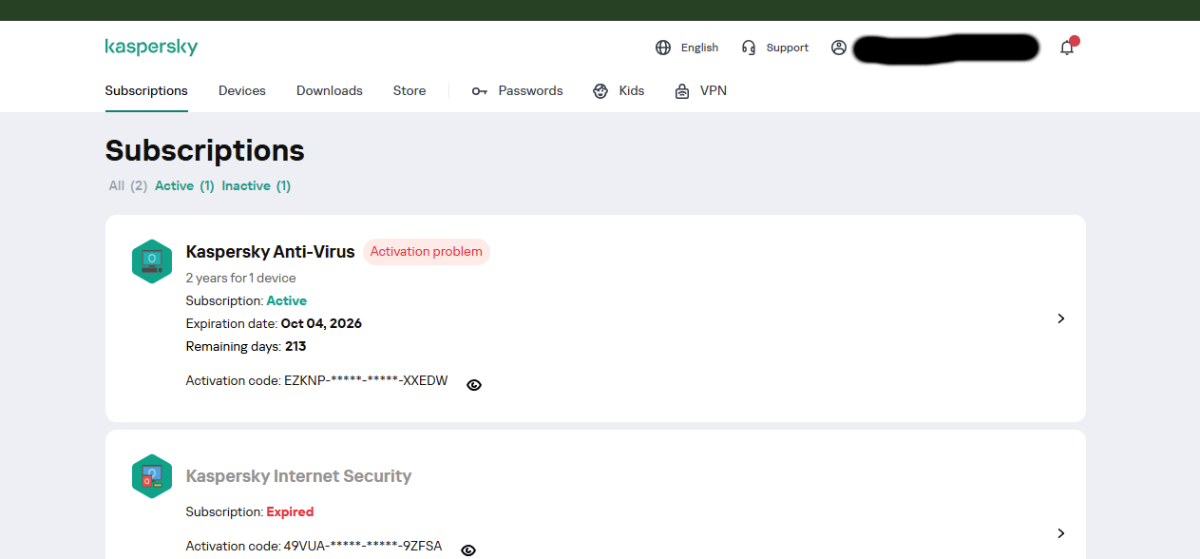Filter subscriptions by Active
The image size is (1200, 559).
pos(184,186)
